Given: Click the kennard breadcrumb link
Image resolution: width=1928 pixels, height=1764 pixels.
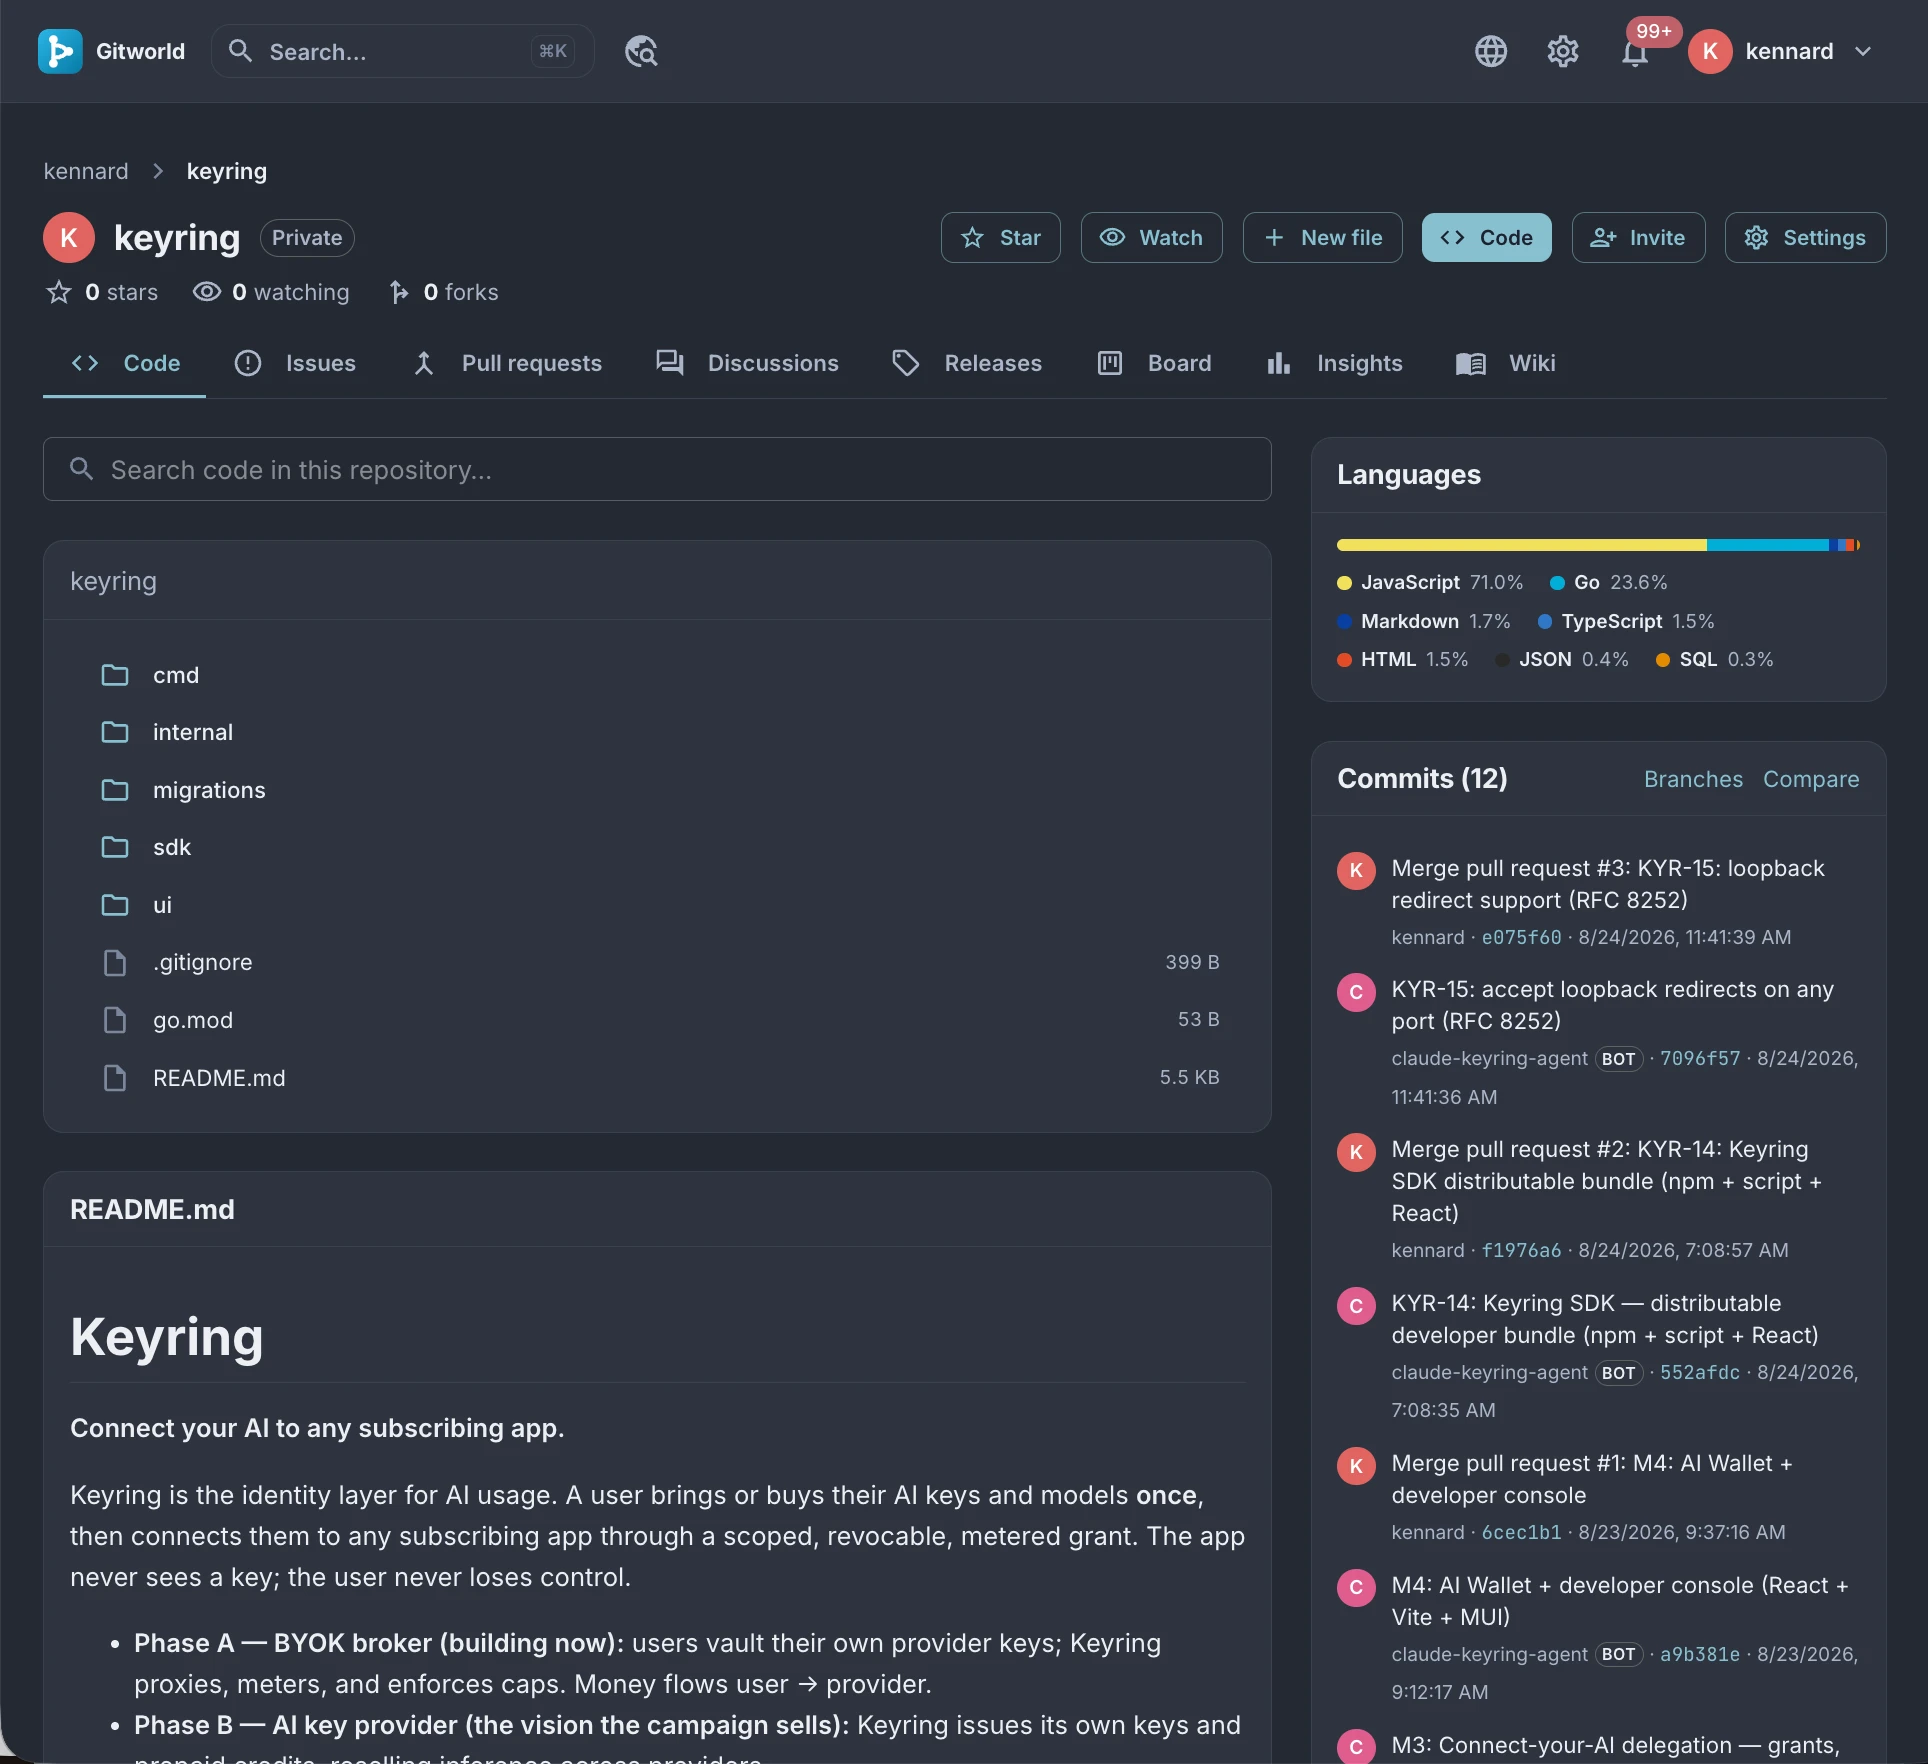Looking at the screenshot, I should point(86,171).
